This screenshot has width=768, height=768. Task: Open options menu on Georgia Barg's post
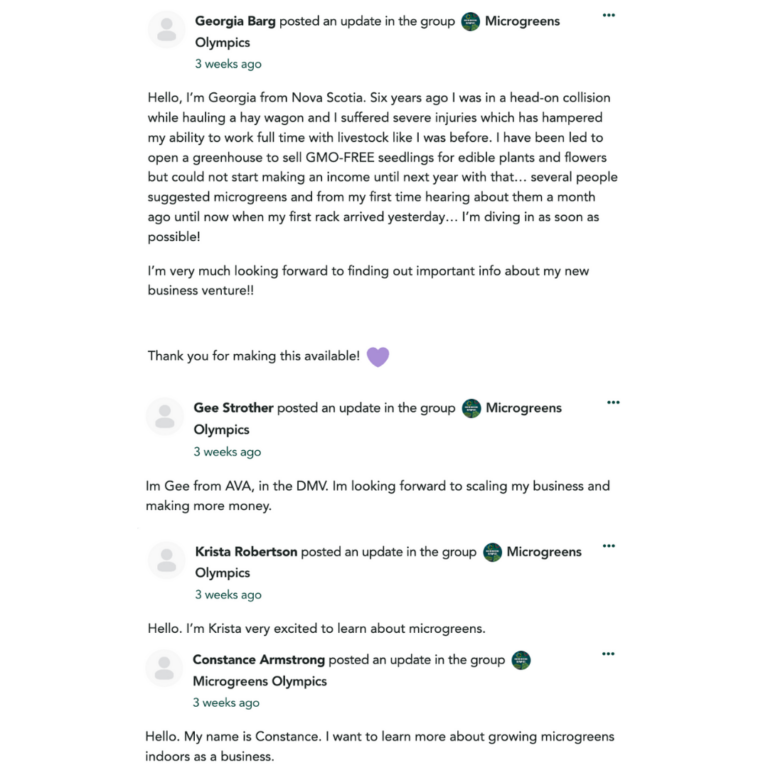609,15
